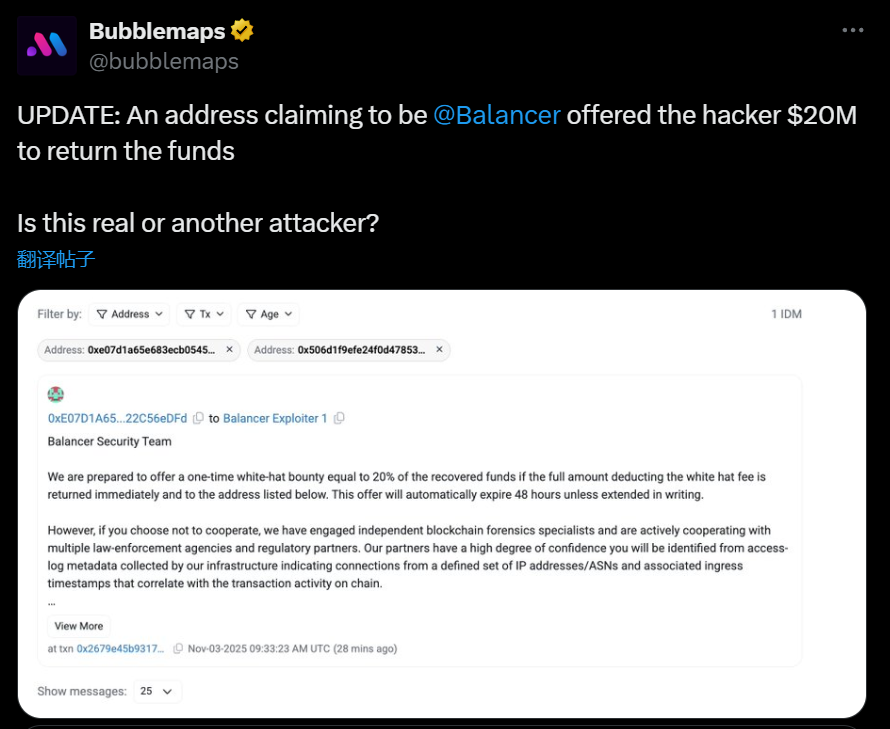Expand the message with View More
Screen dimensions: 890x729
tap(78, 625)
